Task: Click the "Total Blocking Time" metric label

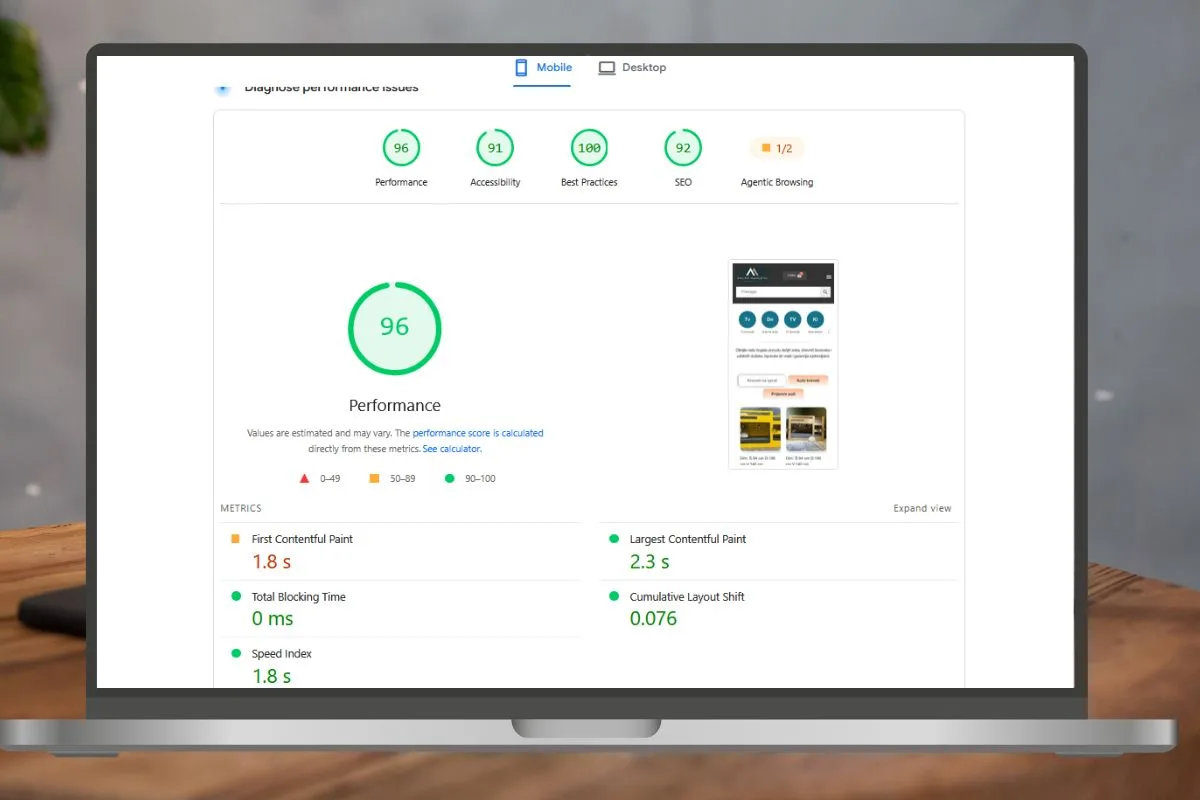Action: coord(299,597)
